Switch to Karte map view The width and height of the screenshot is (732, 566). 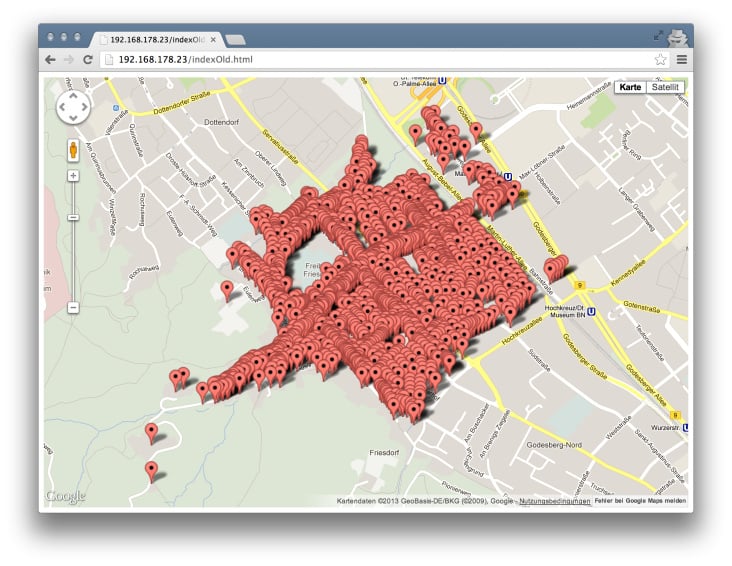(x=630, y=87)
